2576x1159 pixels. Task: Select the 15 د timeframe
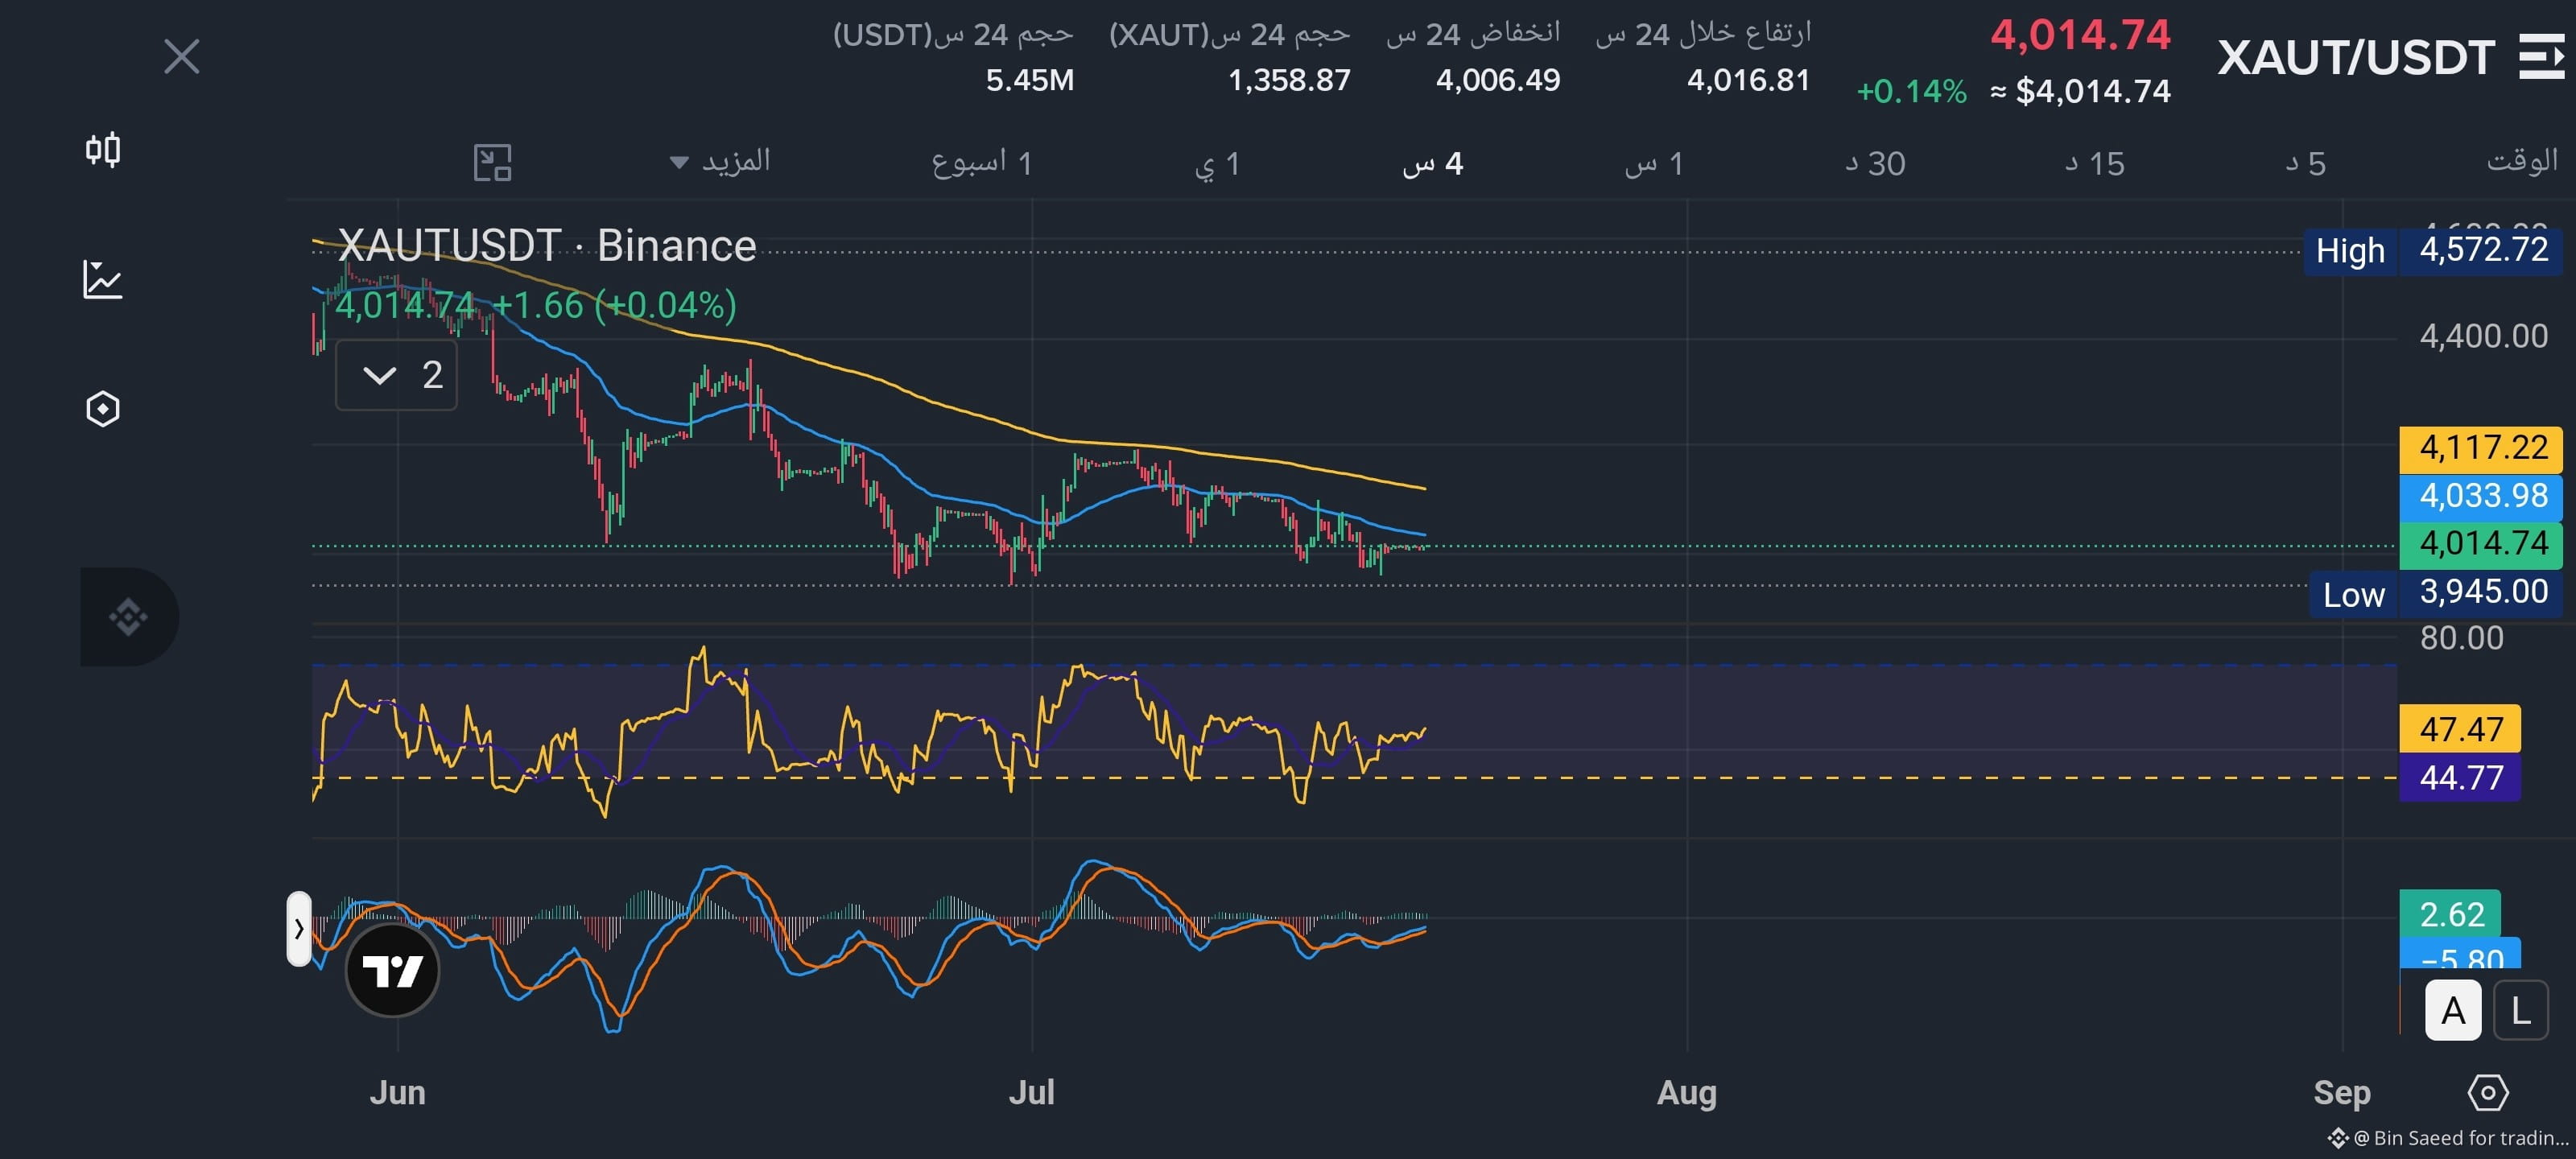tap(2095, 163)
